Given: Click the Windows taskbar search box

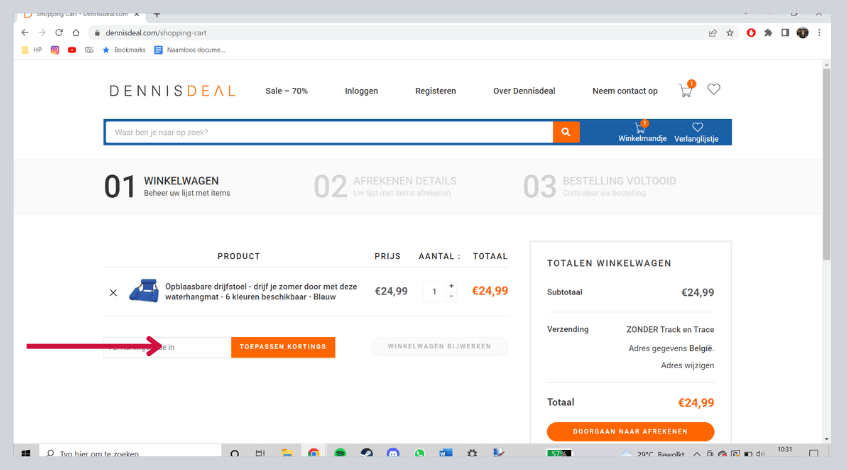Looking at the screenshot, I should (x=130, y=453).
